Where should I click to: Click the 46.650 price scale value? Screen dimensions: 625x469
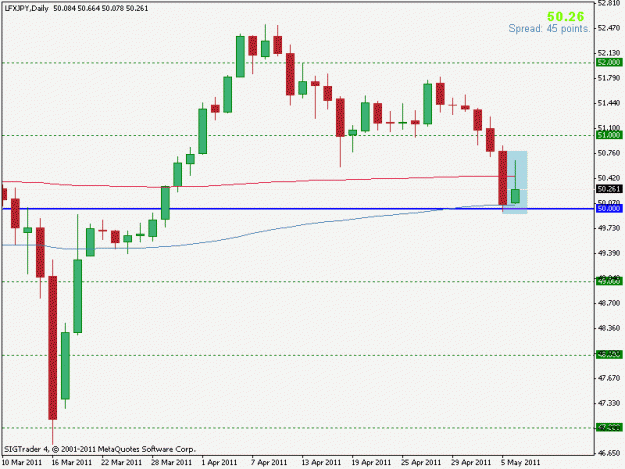tap(609, 453)
